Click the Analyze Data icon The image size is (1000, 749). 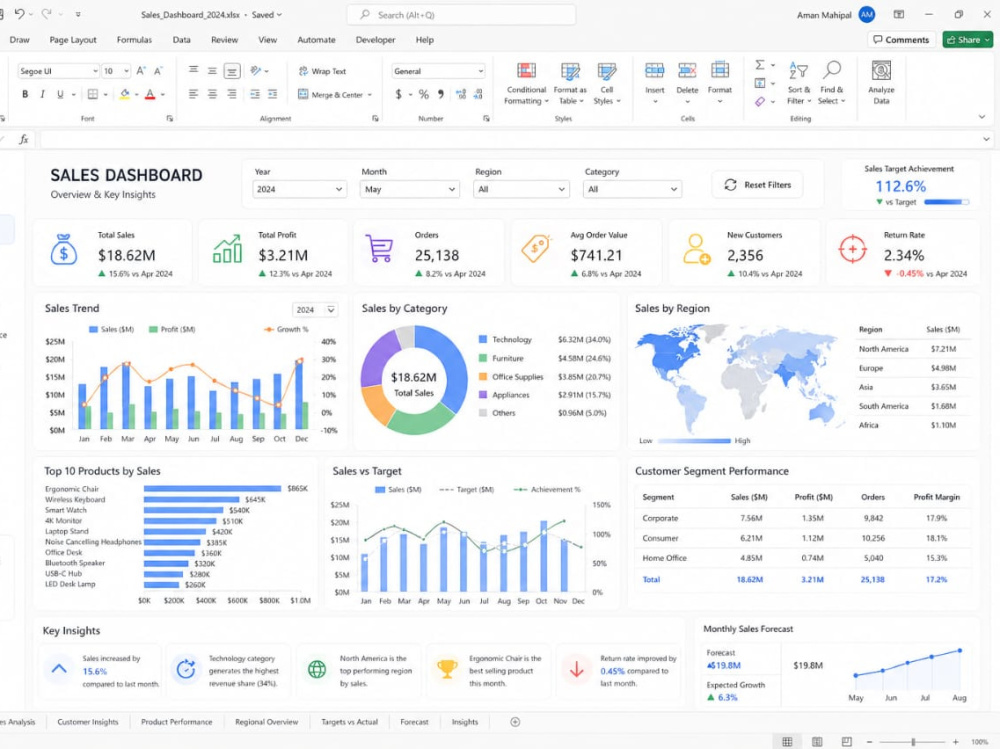(x=881, y=71)
